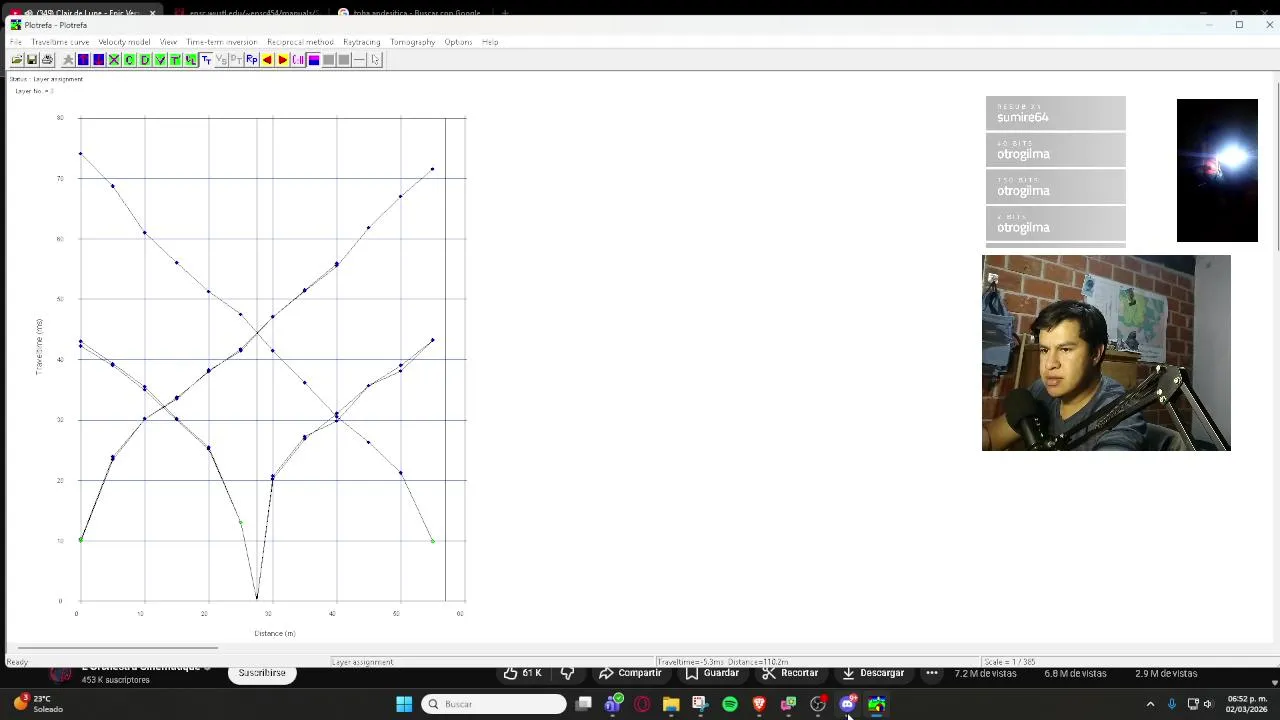
Task: Open the Windows Start menu
Action: 404,704
